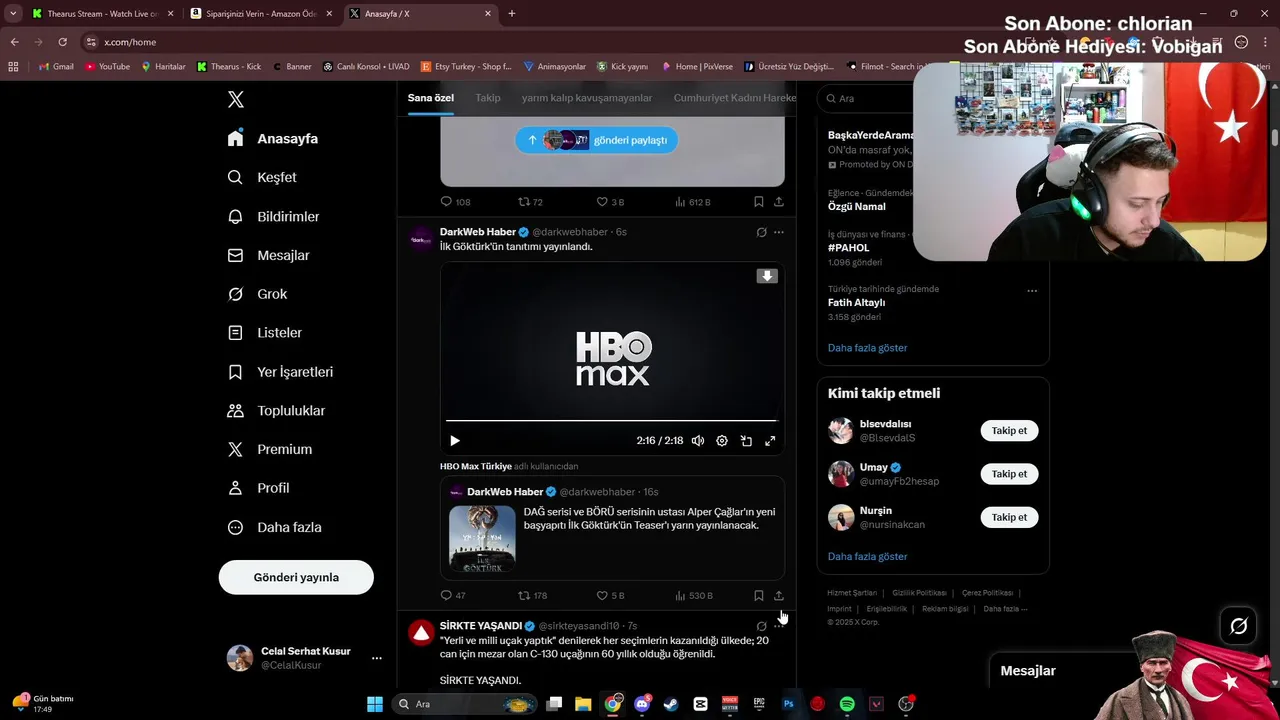The image size is (1280, 720).
Task: Repost the post showing 178 reposts
Action: click(x=532, y=595)
